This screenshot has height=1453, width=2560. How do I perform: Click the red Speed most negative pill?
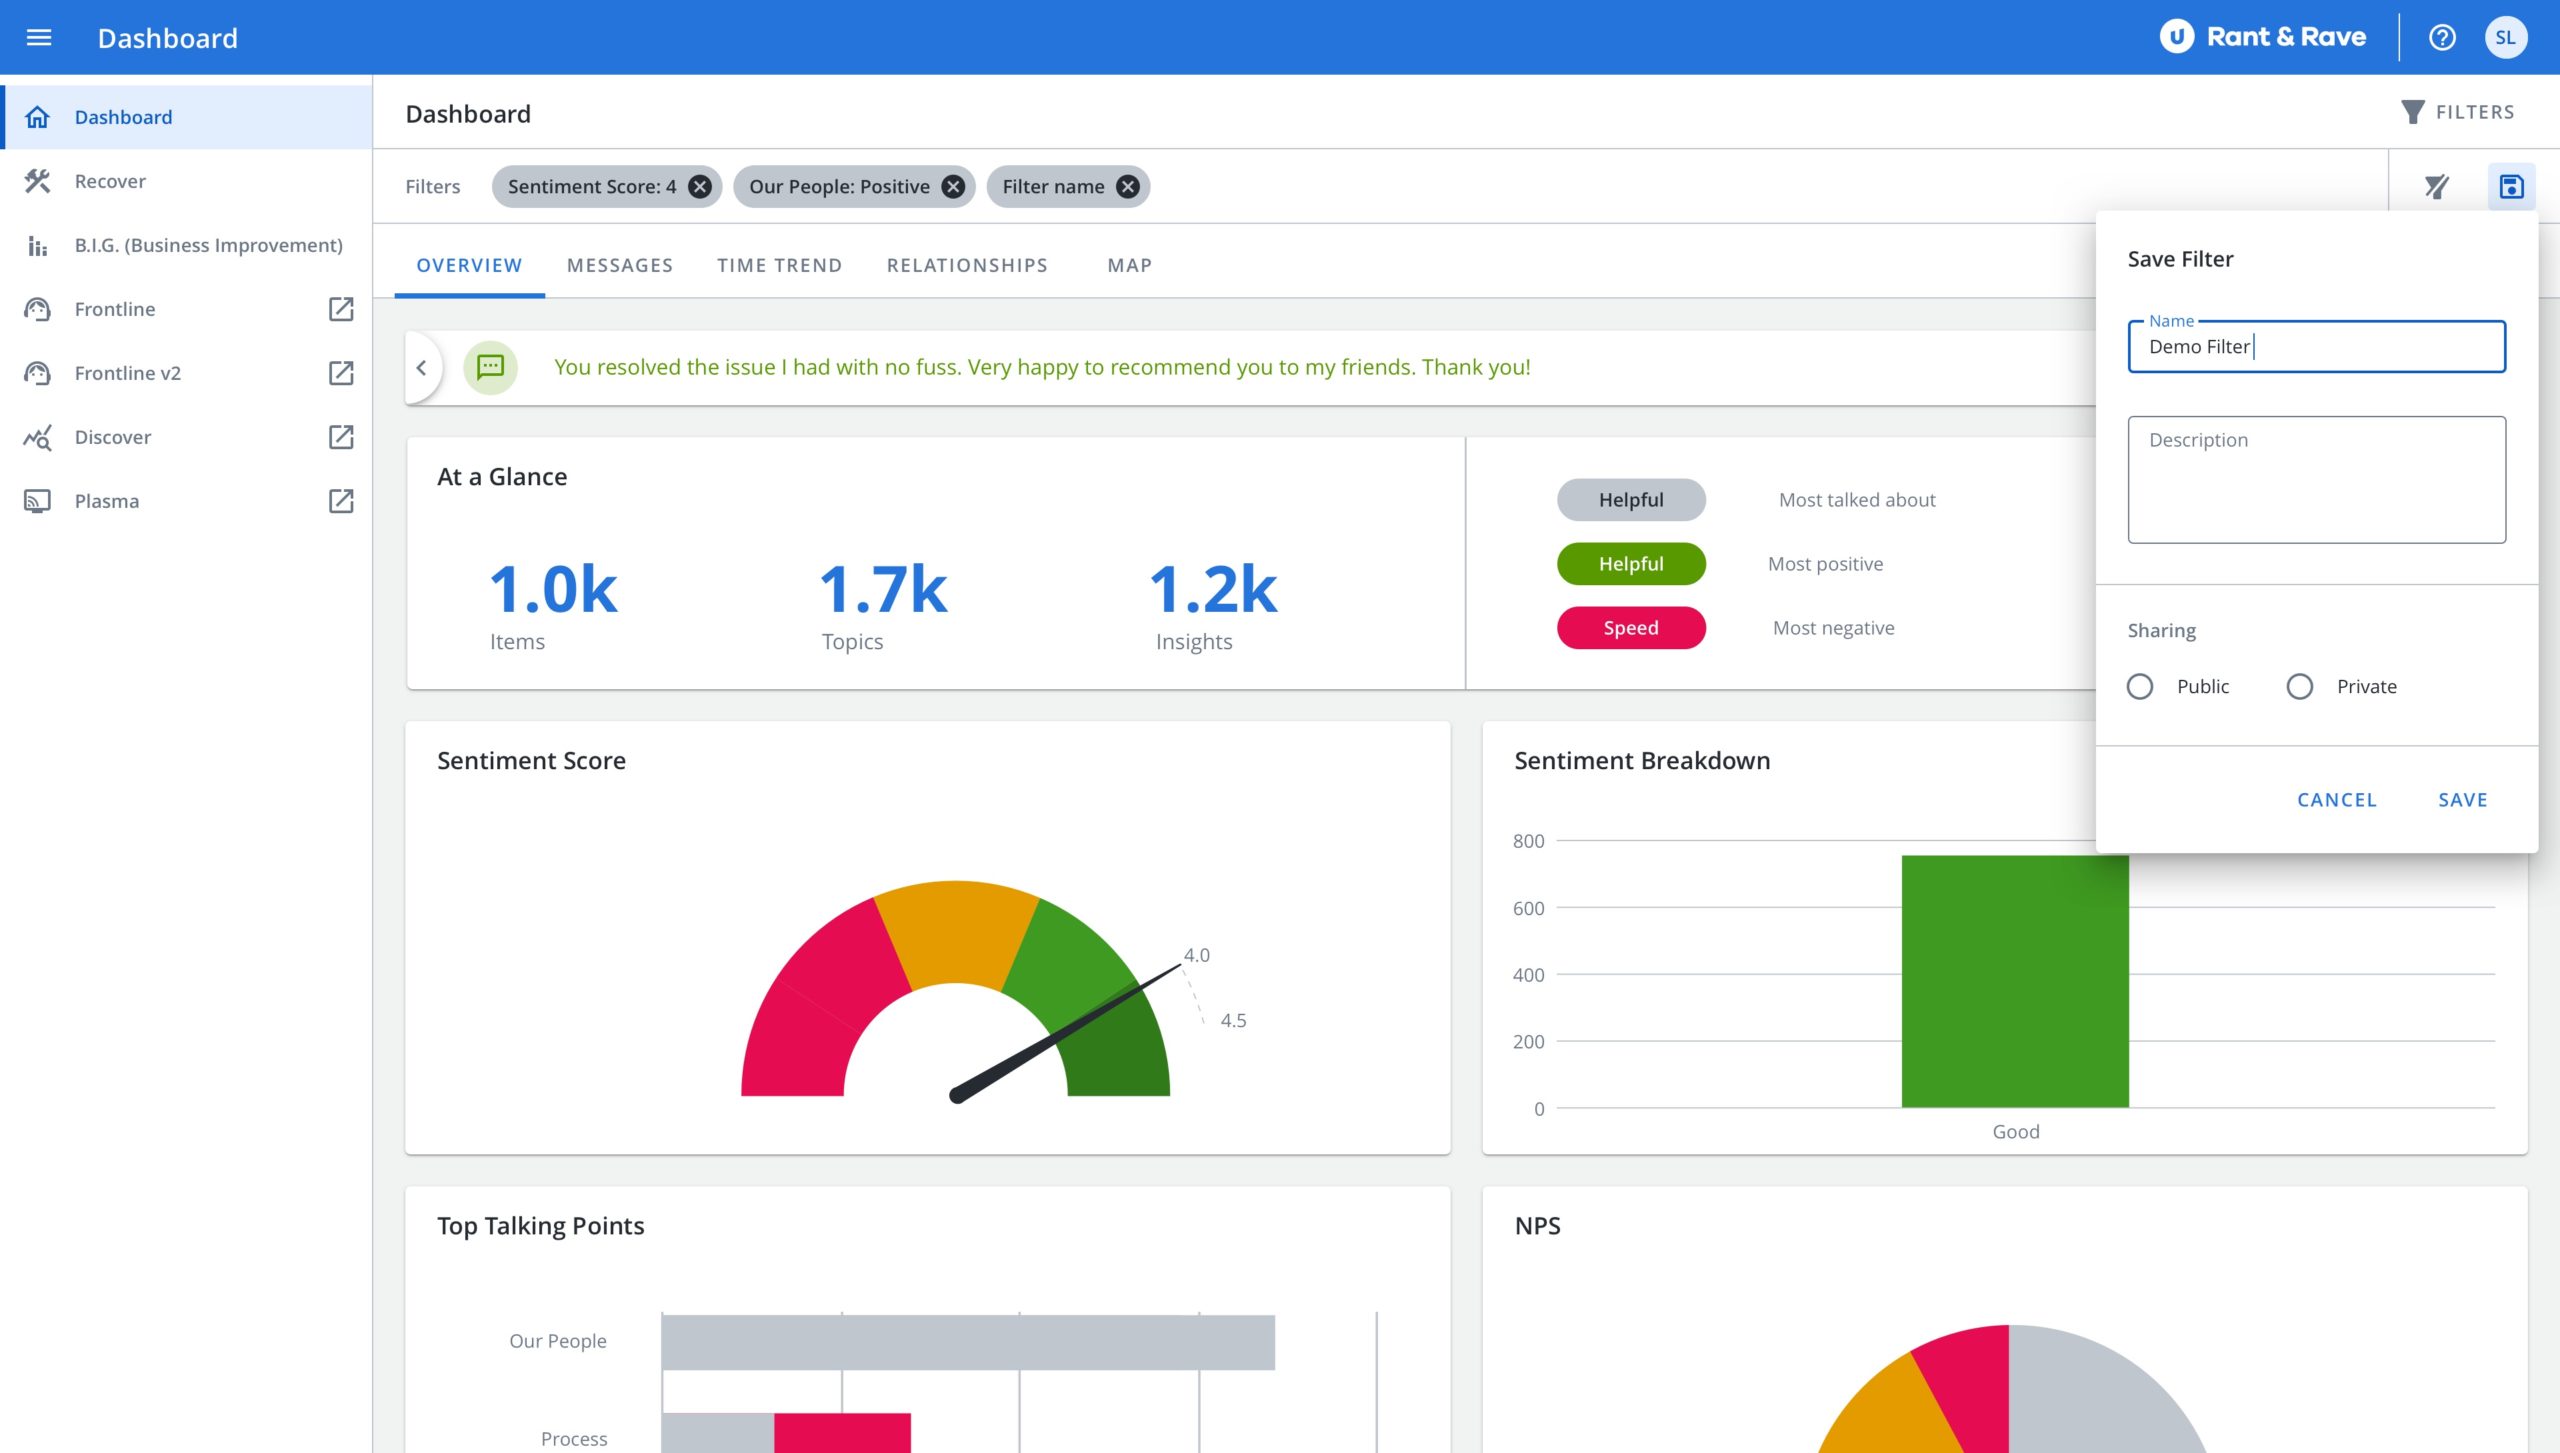[1631, 628]
